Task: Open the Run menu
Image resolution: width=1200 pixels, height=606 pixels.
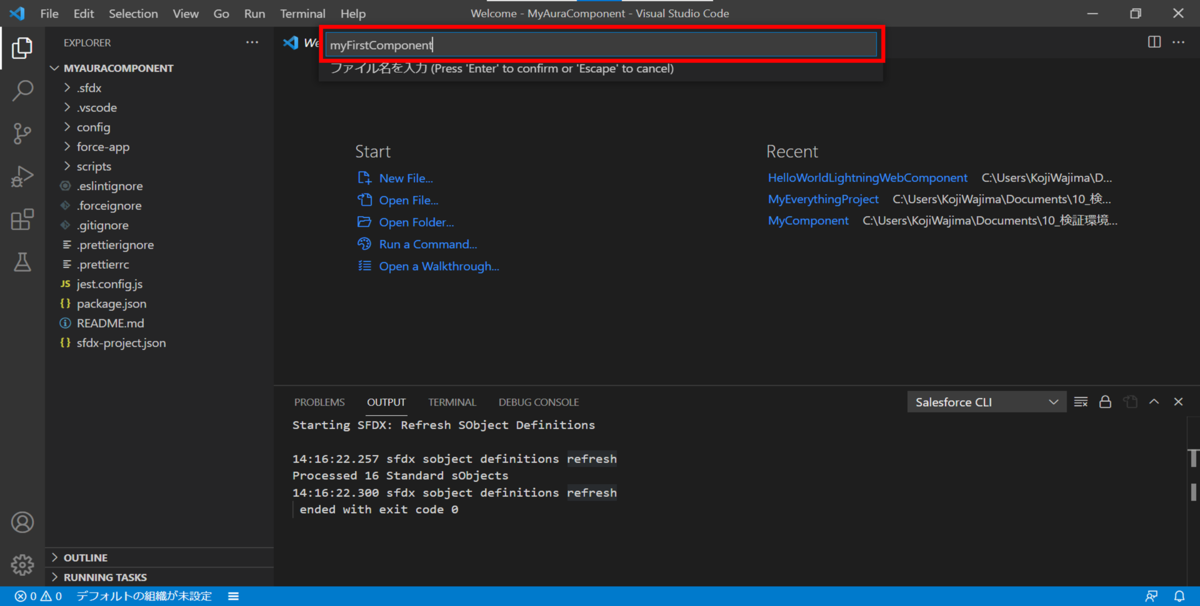Action: [255, 14]
